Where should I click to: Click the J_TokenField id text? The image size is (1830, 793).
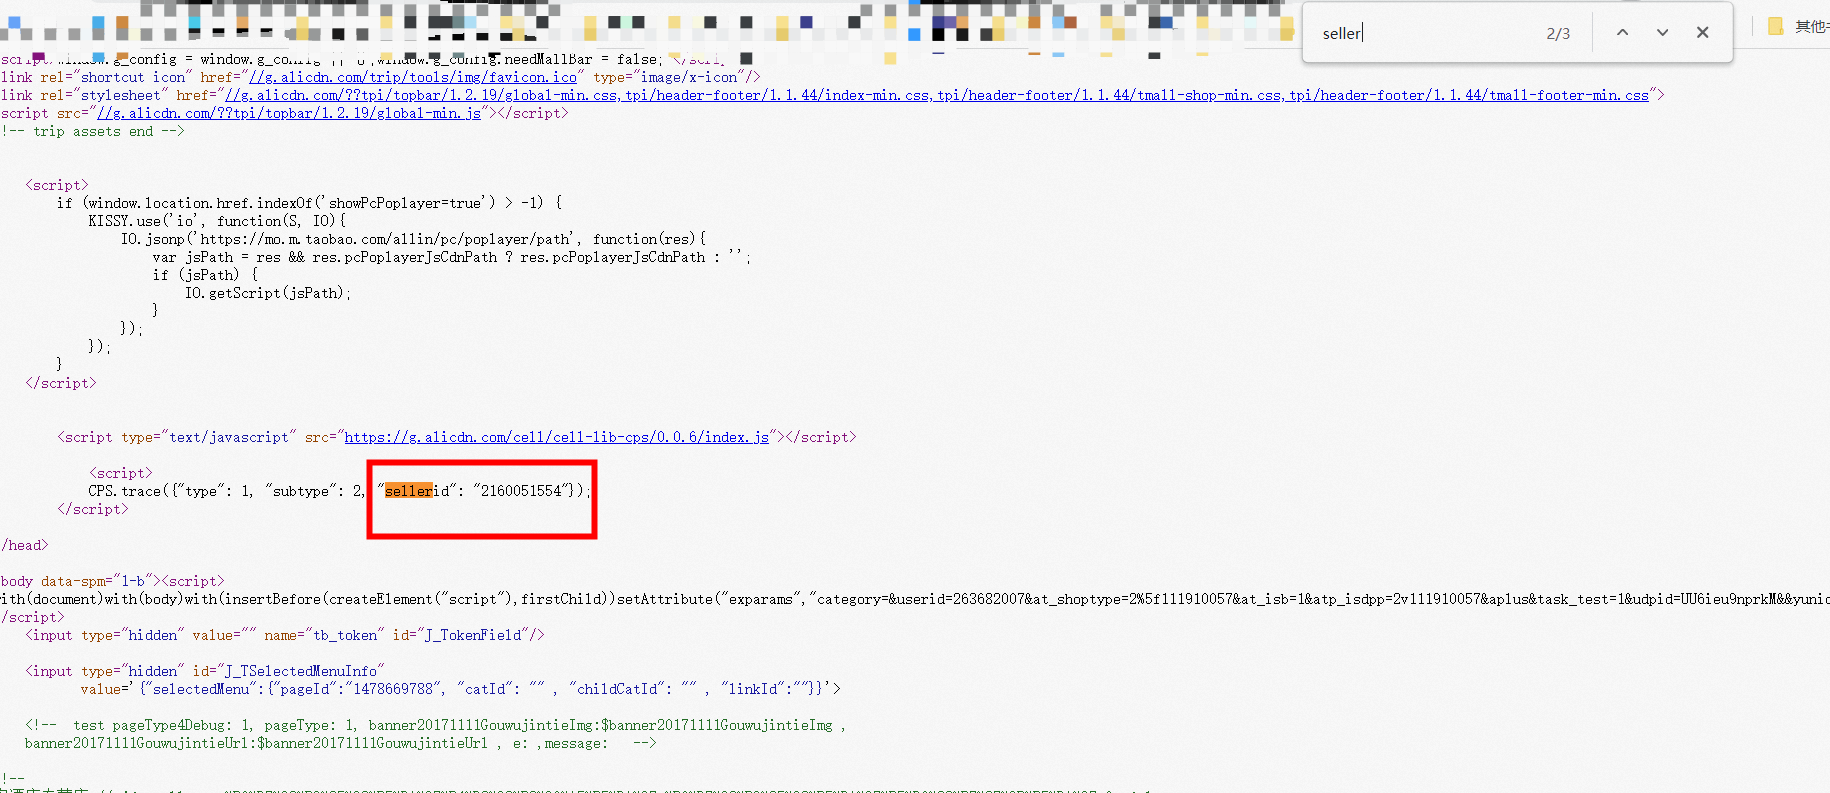pyautogui.click(x=473, y=635)
